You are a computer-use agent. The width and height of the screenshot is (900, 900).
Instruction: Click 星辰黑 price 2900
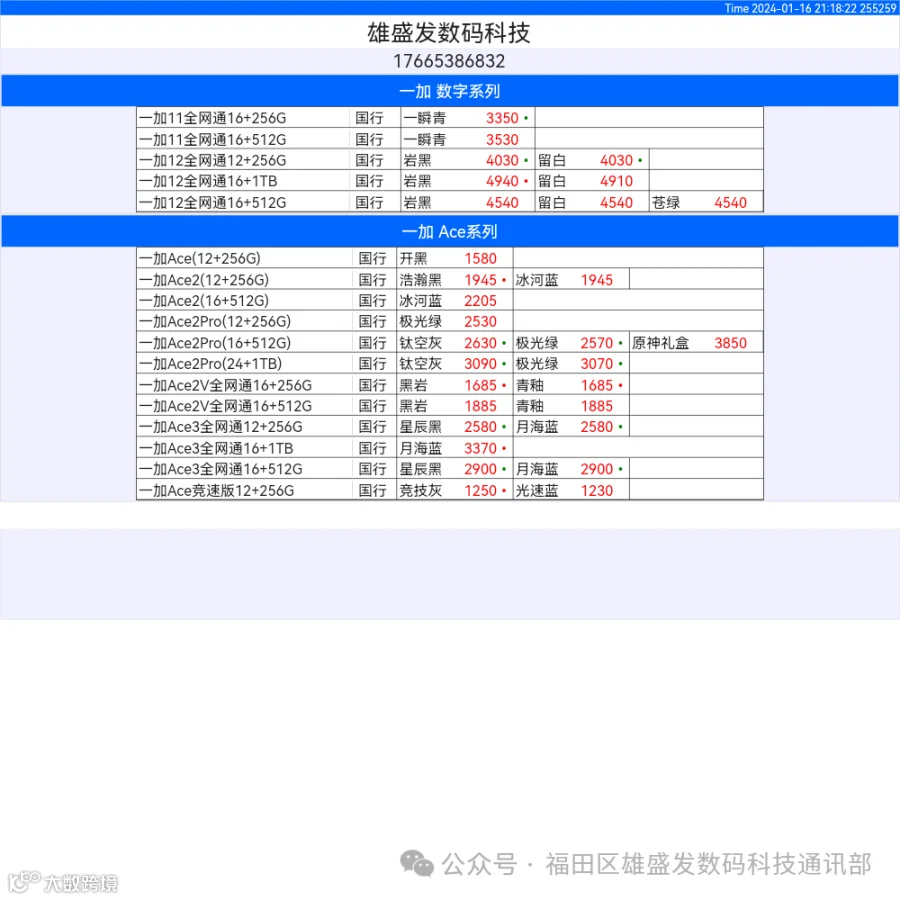click(480, 470)
